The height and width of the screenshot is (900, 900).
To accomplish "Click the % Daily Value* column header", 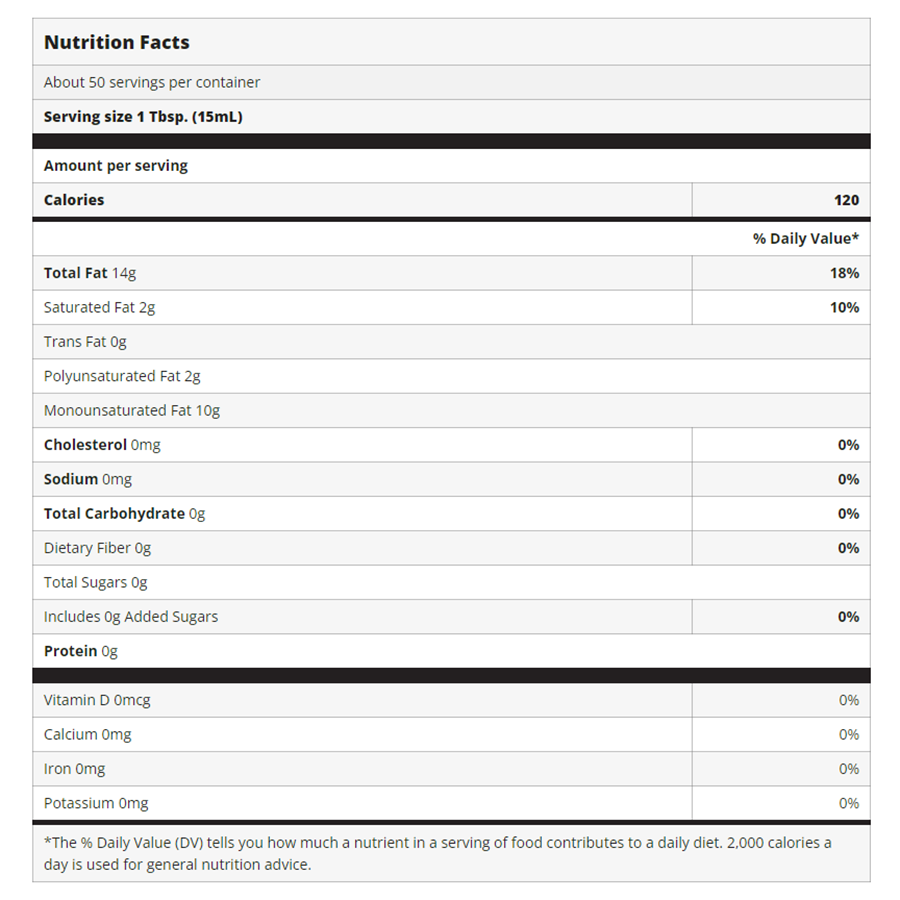I will click(806, 238).
